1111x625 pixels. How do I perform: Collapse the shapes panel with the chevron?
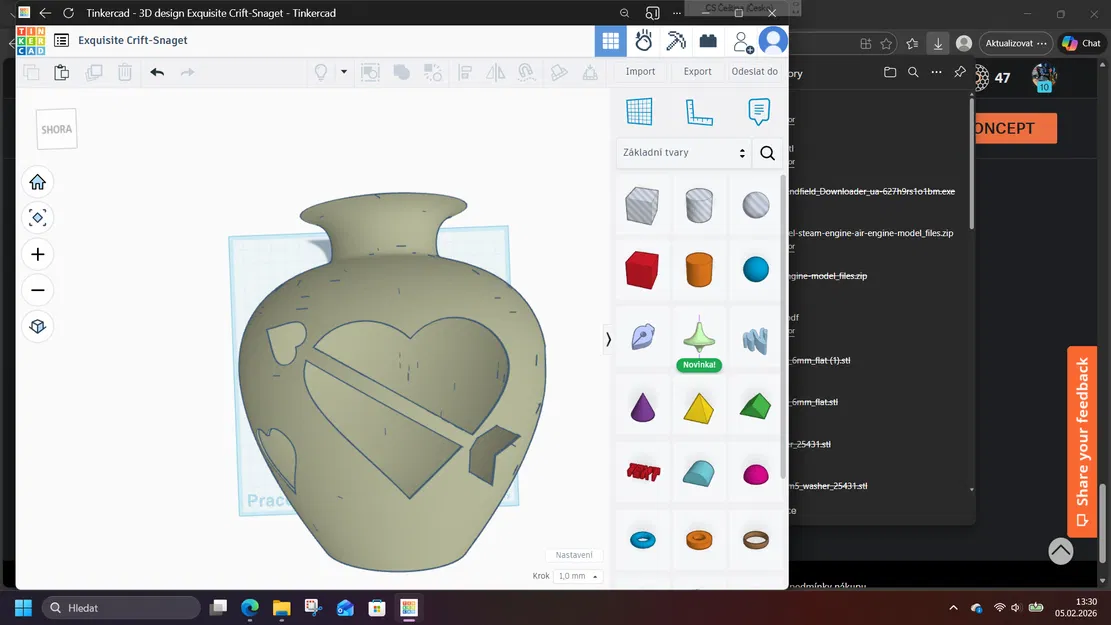coord(608,340)
